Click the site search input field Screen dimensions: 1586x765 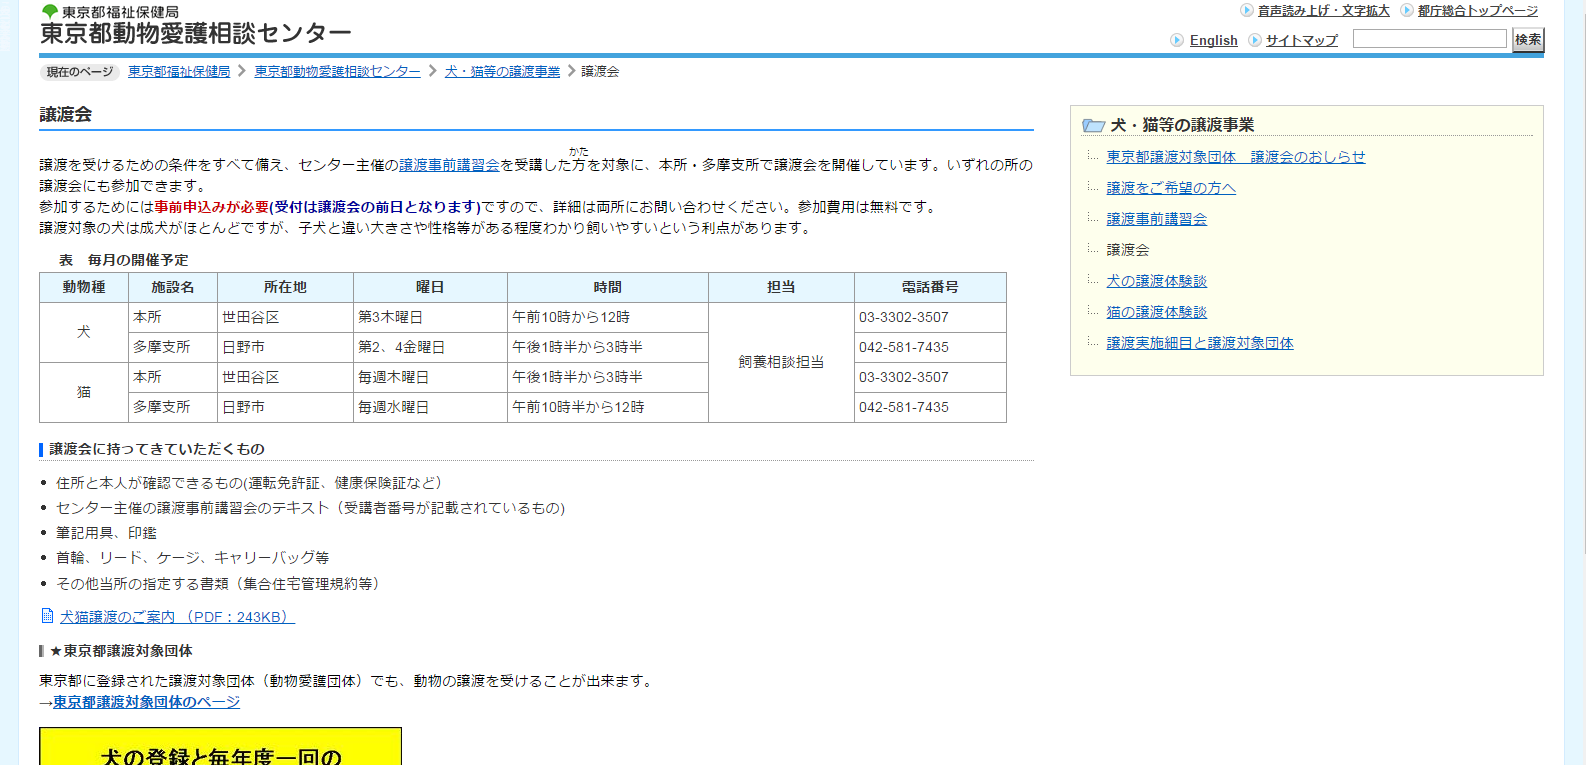1430,39
